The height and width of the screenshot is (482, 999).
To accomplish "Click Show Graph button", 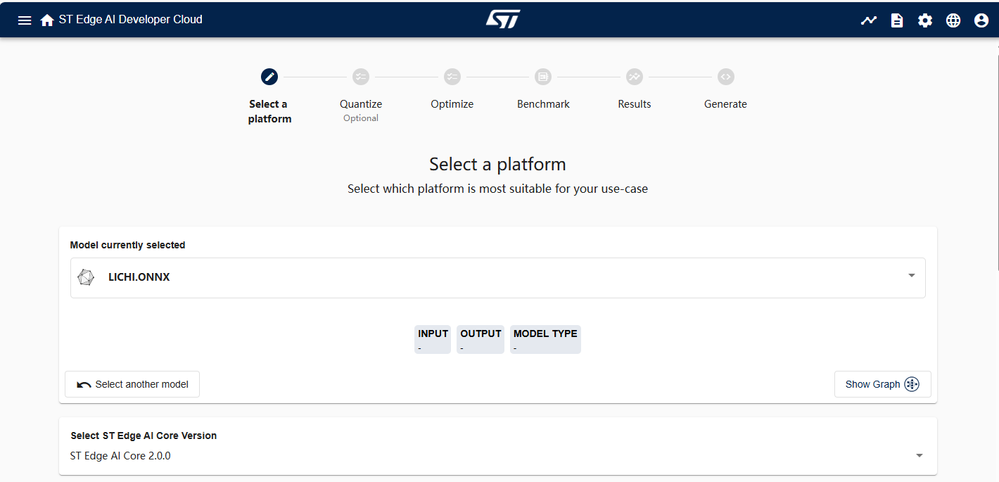I will [882, 385].
